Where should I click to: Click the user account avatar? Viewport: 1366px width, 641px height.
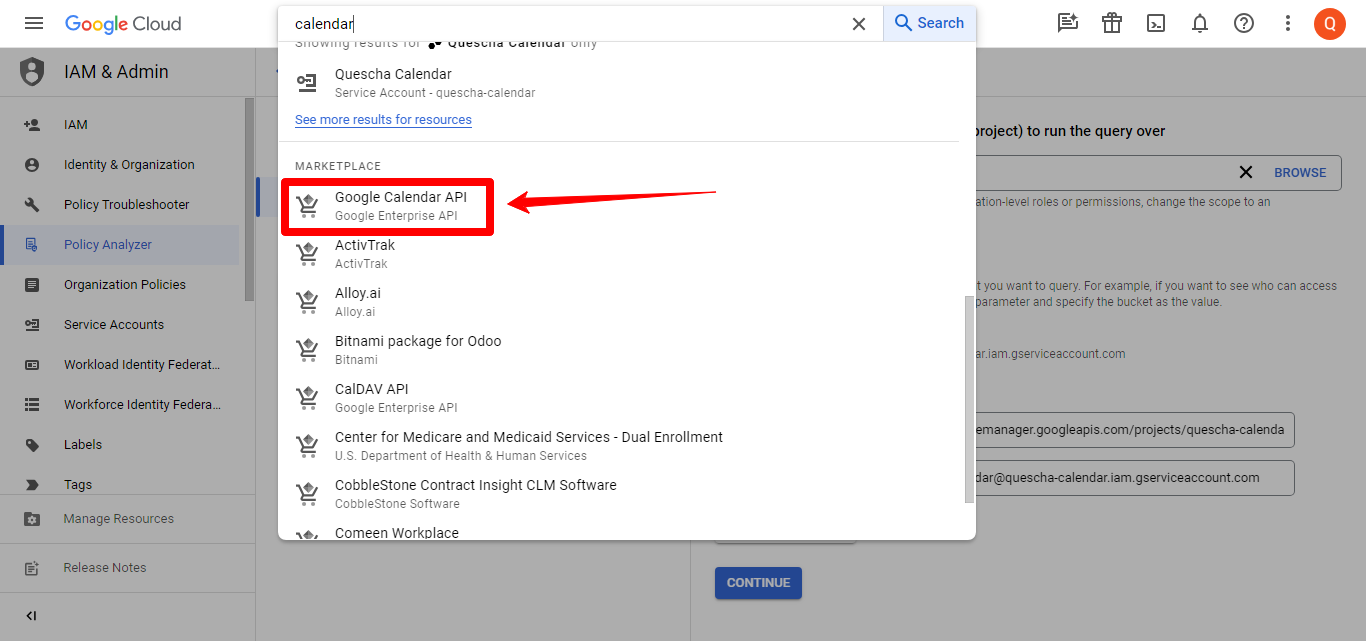coord(1330,23)
